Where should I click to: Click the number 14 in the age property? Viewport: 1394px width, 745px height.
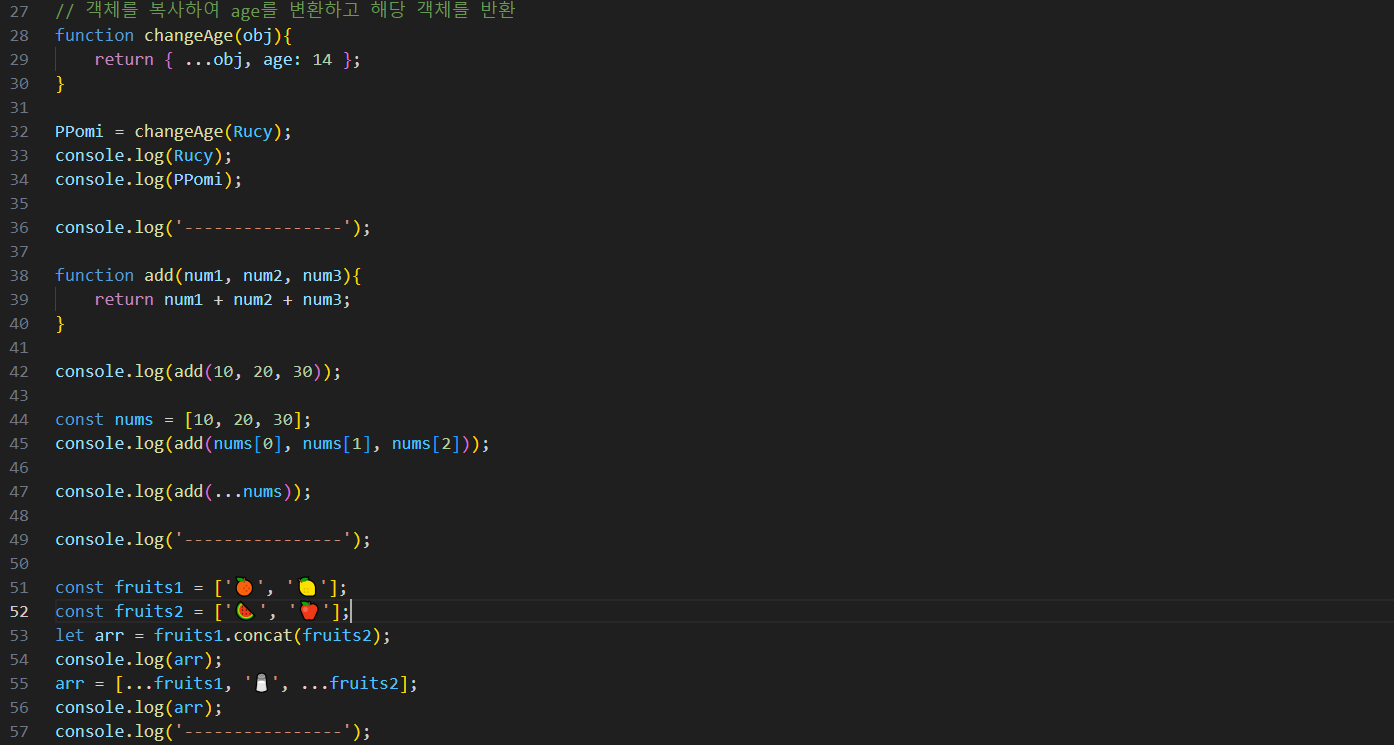[x=322, y=59]
